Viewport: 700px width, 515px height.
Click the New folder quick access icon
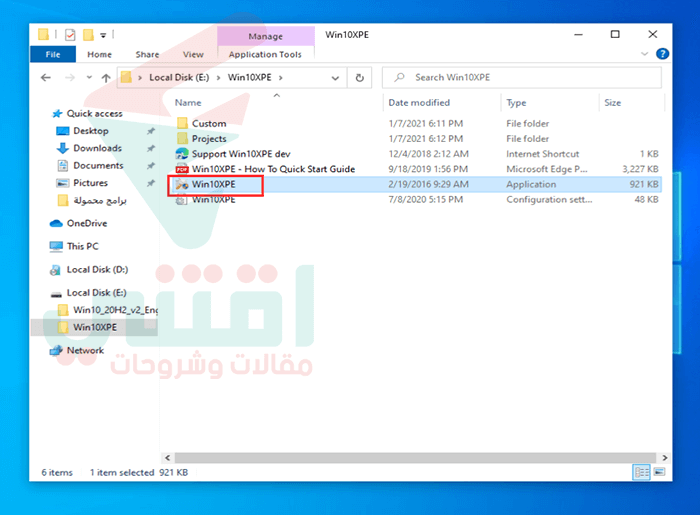click(88, 34)
